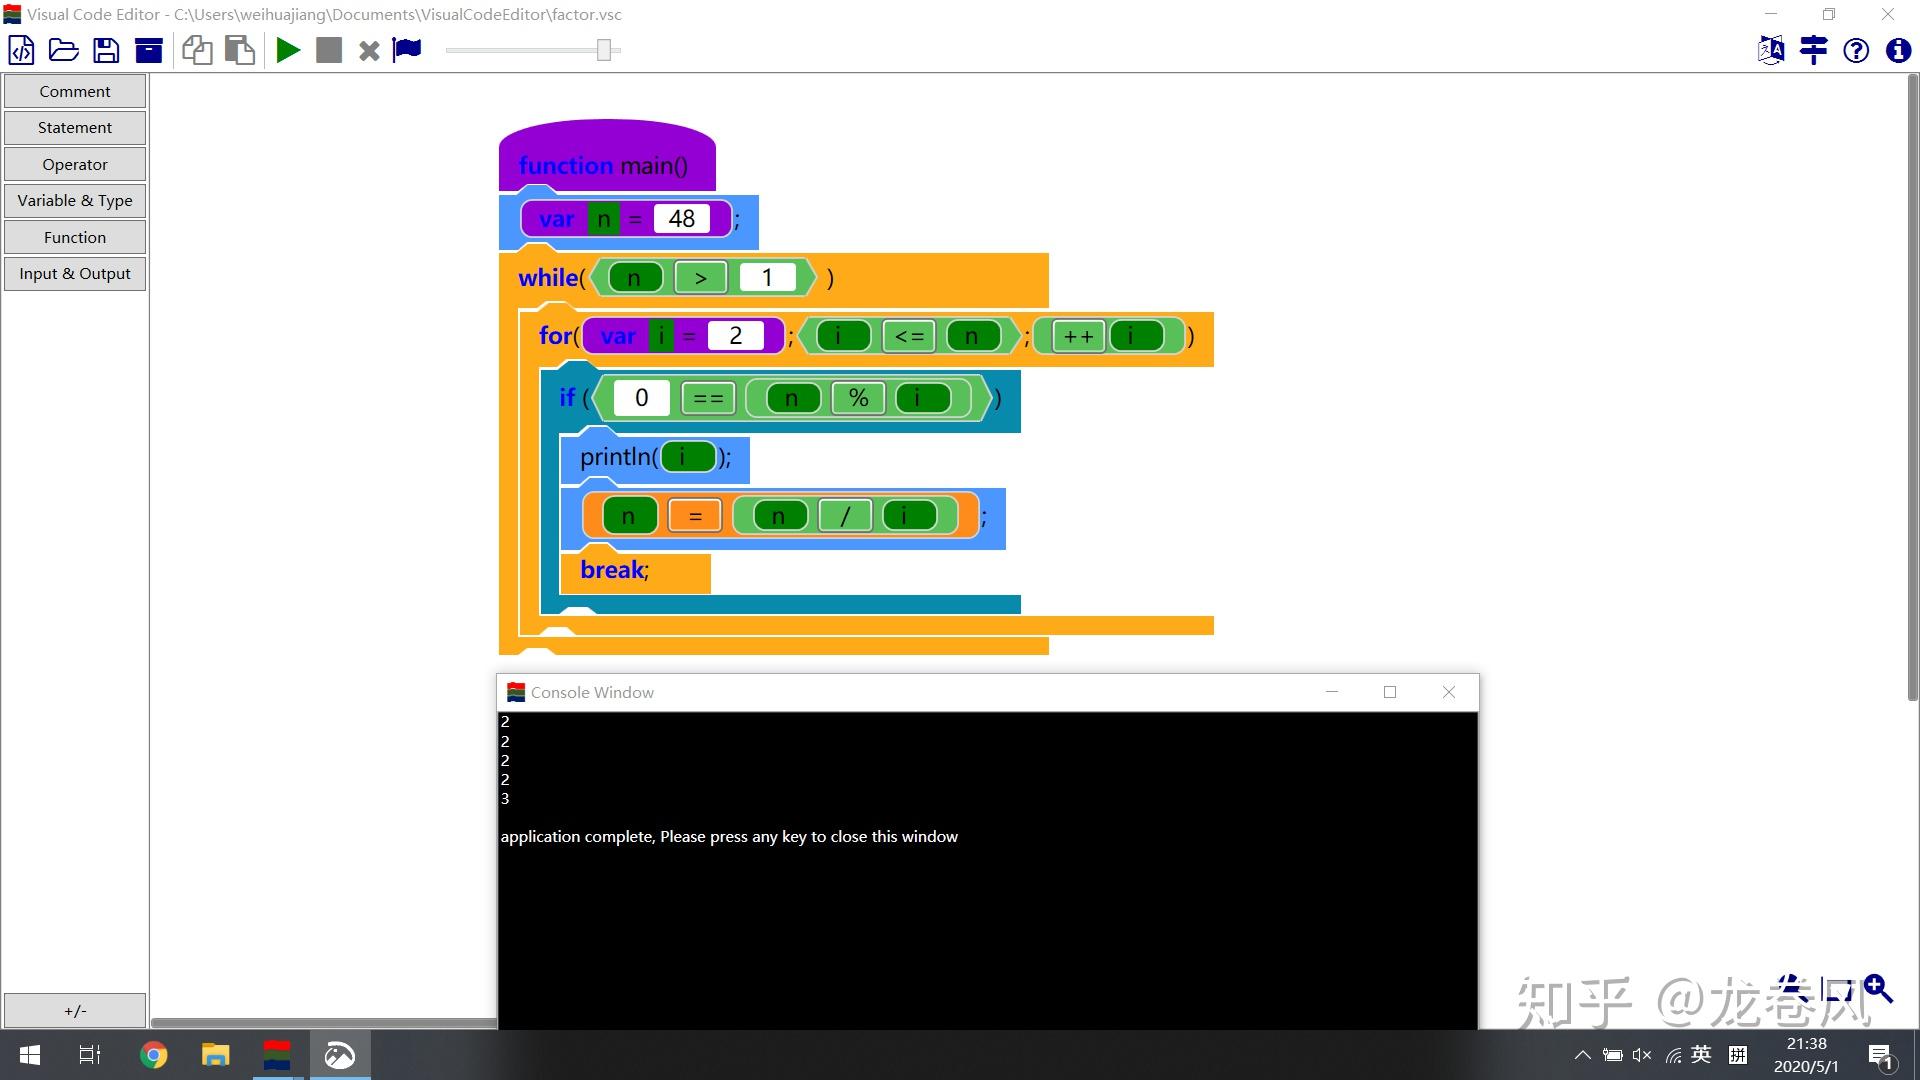This screenshot has height=1080, width=1920.
Task: Toggle the +/- button in sidebar
Action: pos(75,1010)
